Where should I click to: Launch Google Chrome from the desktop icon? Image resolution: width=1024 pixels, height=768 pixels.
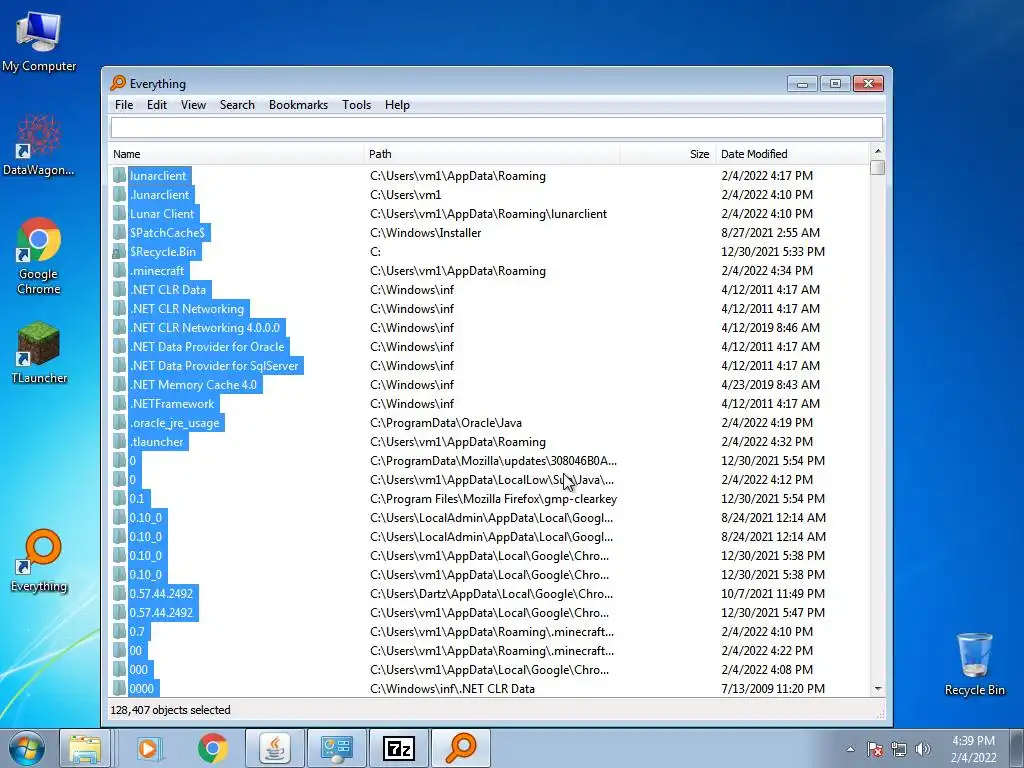39,255
